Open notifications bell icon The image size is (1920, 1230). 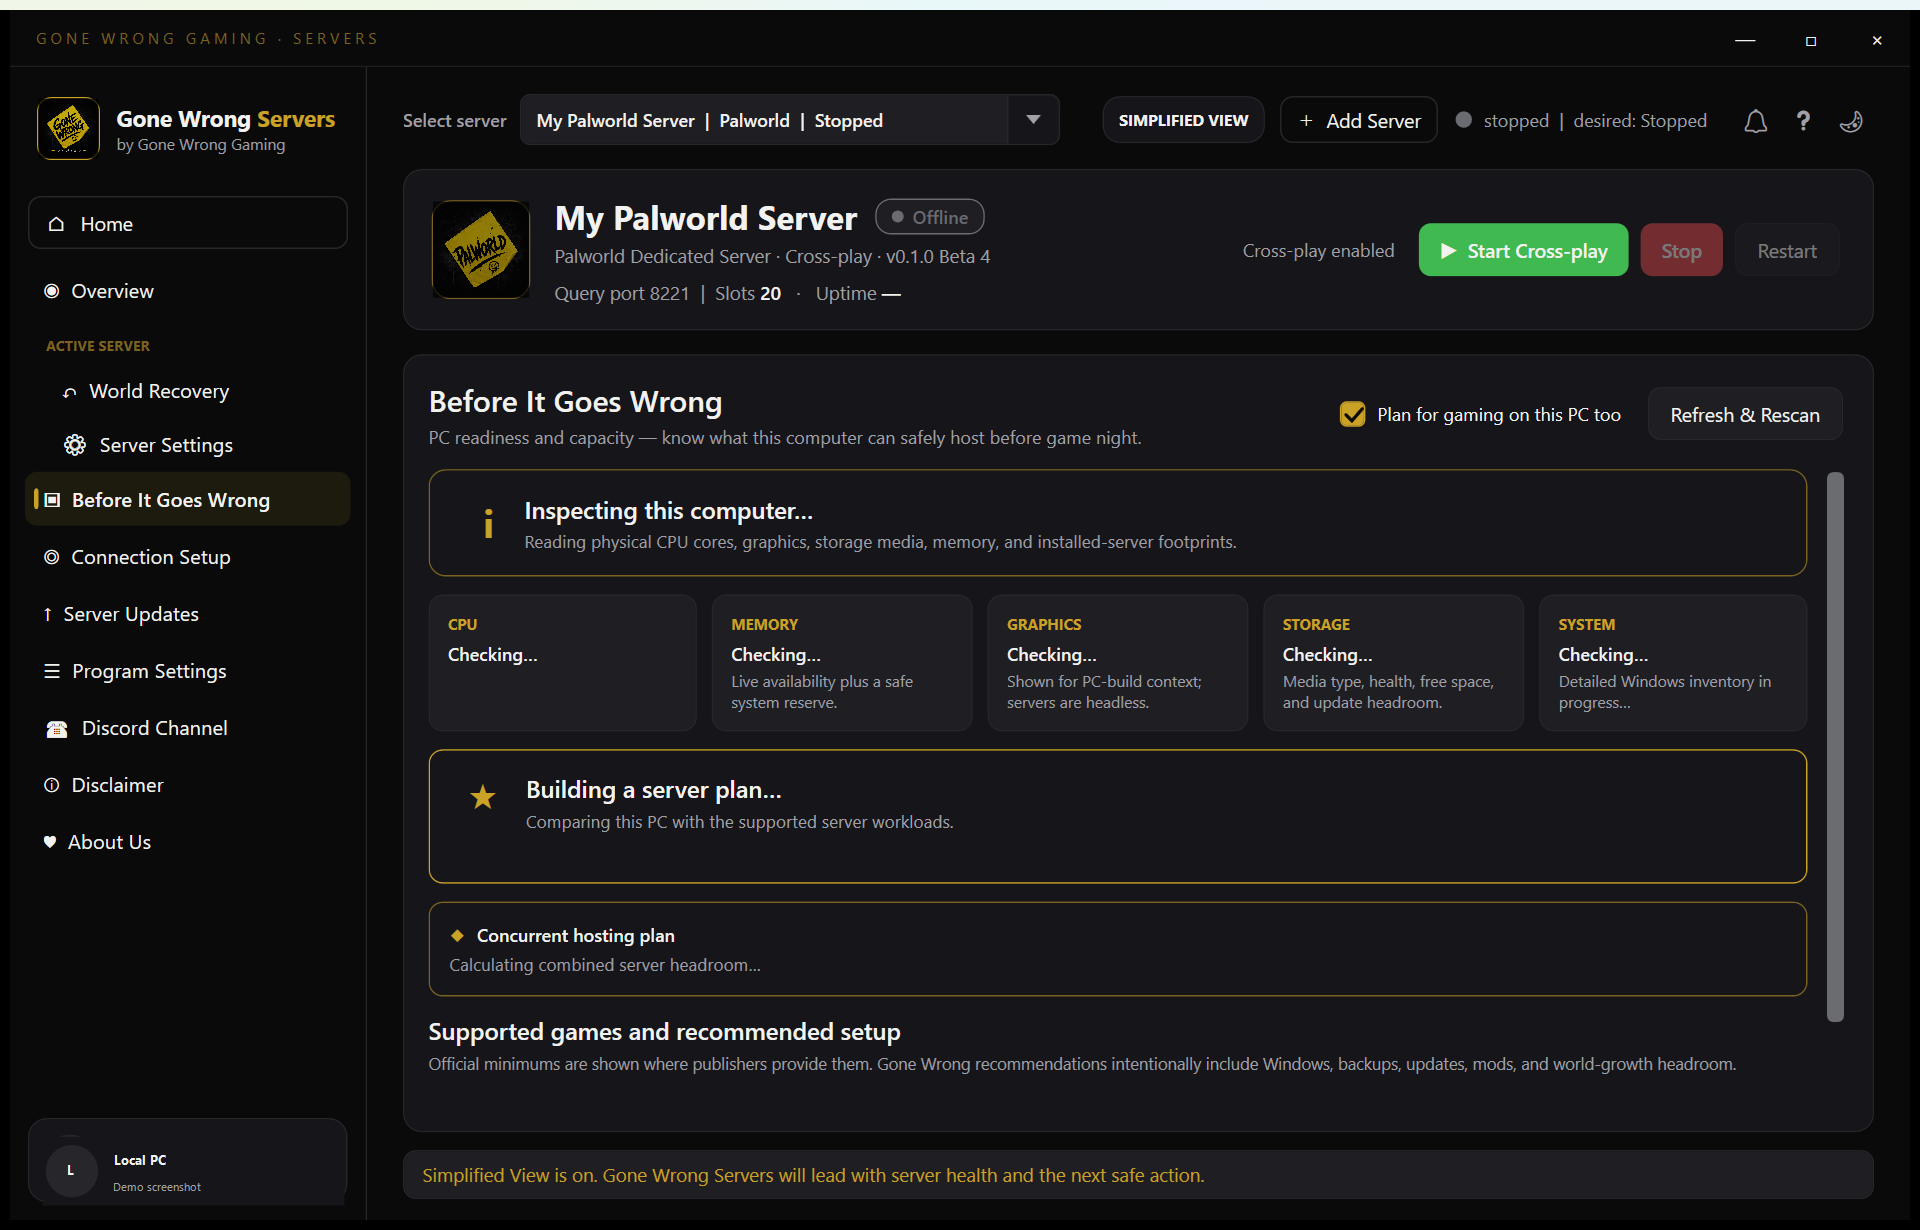pyautogui.click(x=1755, y=121)
